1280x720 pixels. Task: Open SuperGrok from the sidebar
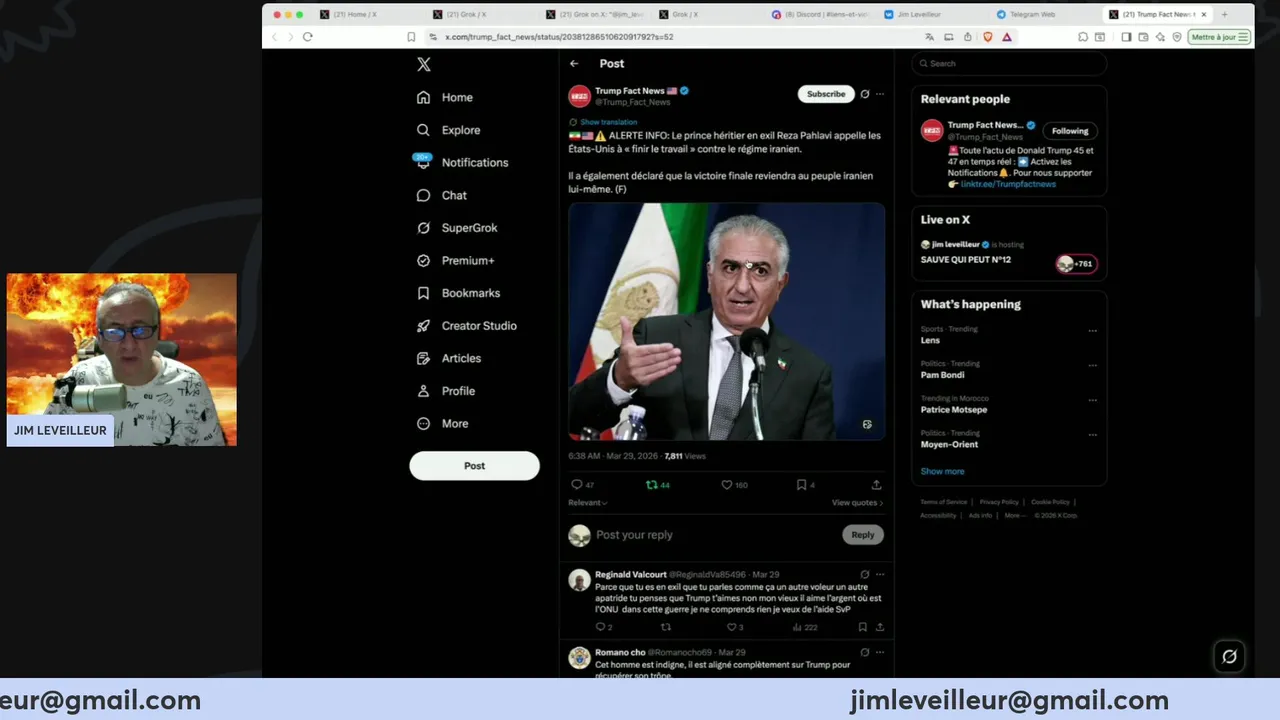[456, 228]
